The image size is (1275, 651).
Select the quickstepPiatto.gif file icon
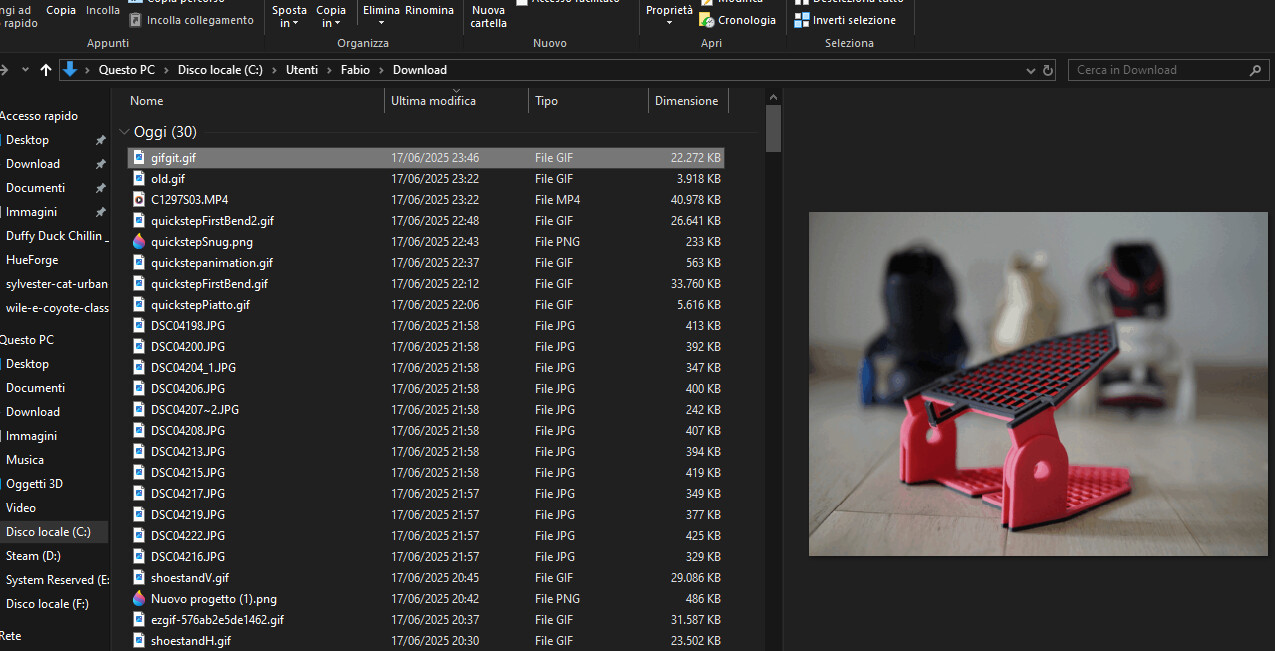coord(140,305)
